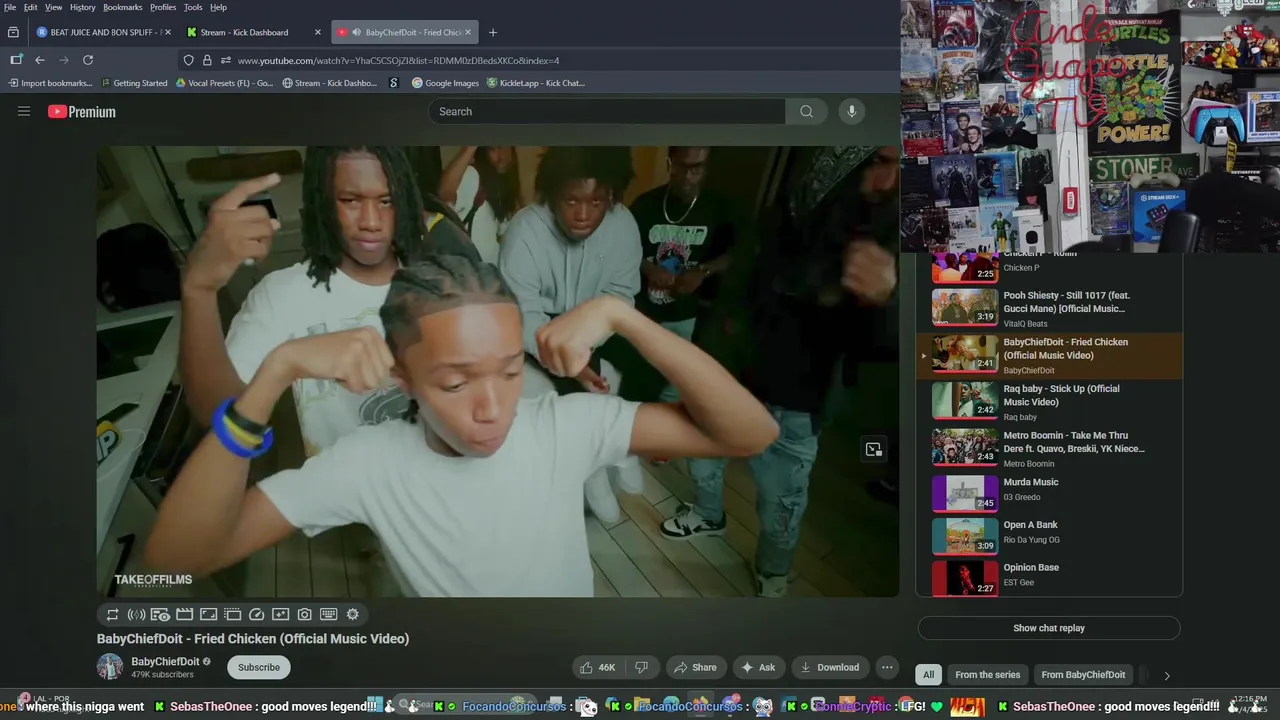This screenshot has width=1280, height=720.
Task: Open the Tools menu
Action: [193, 7]
